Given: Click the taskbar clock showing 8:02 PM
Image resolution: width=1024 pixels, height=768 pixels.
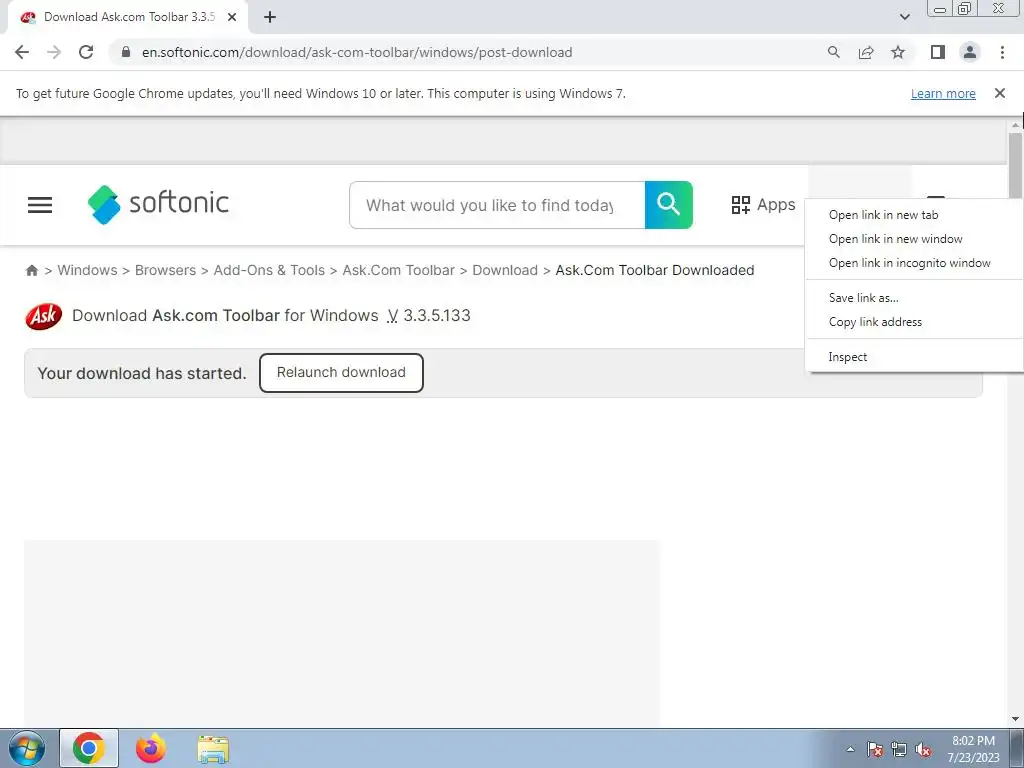Looking at the screenshot, I should coord(973,749).
